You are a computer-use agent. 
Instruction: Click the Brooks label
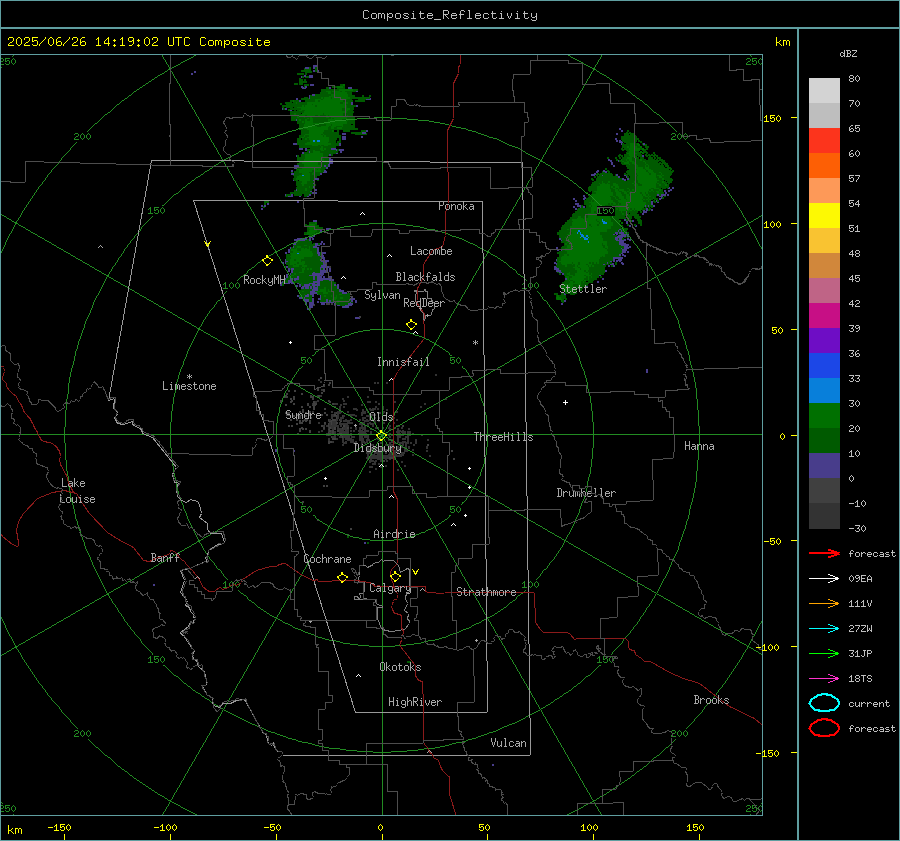(711, 700)
